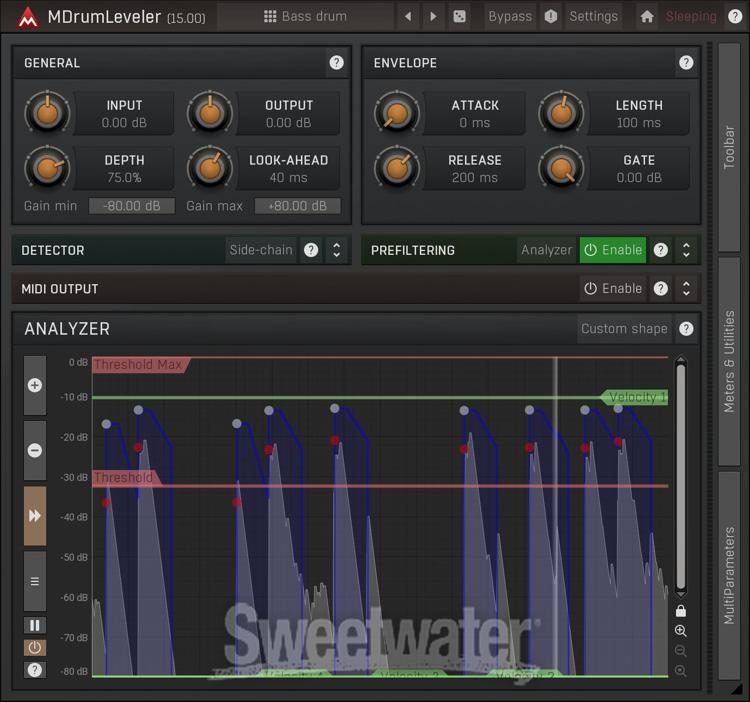Click the Gain max +80.00 dB field
This screenshot has width=750, height=702.
point(298,206)
